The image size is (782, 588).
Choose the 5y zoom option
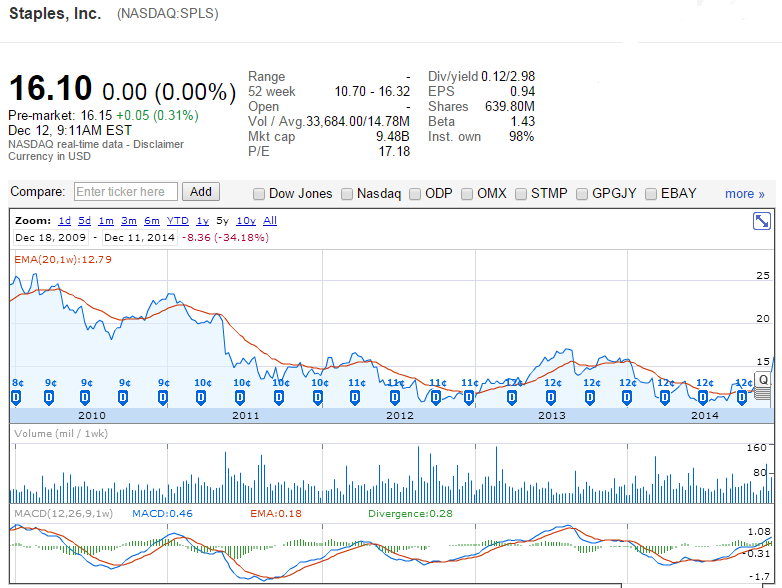pyautogui.click(x=222, y=220)
